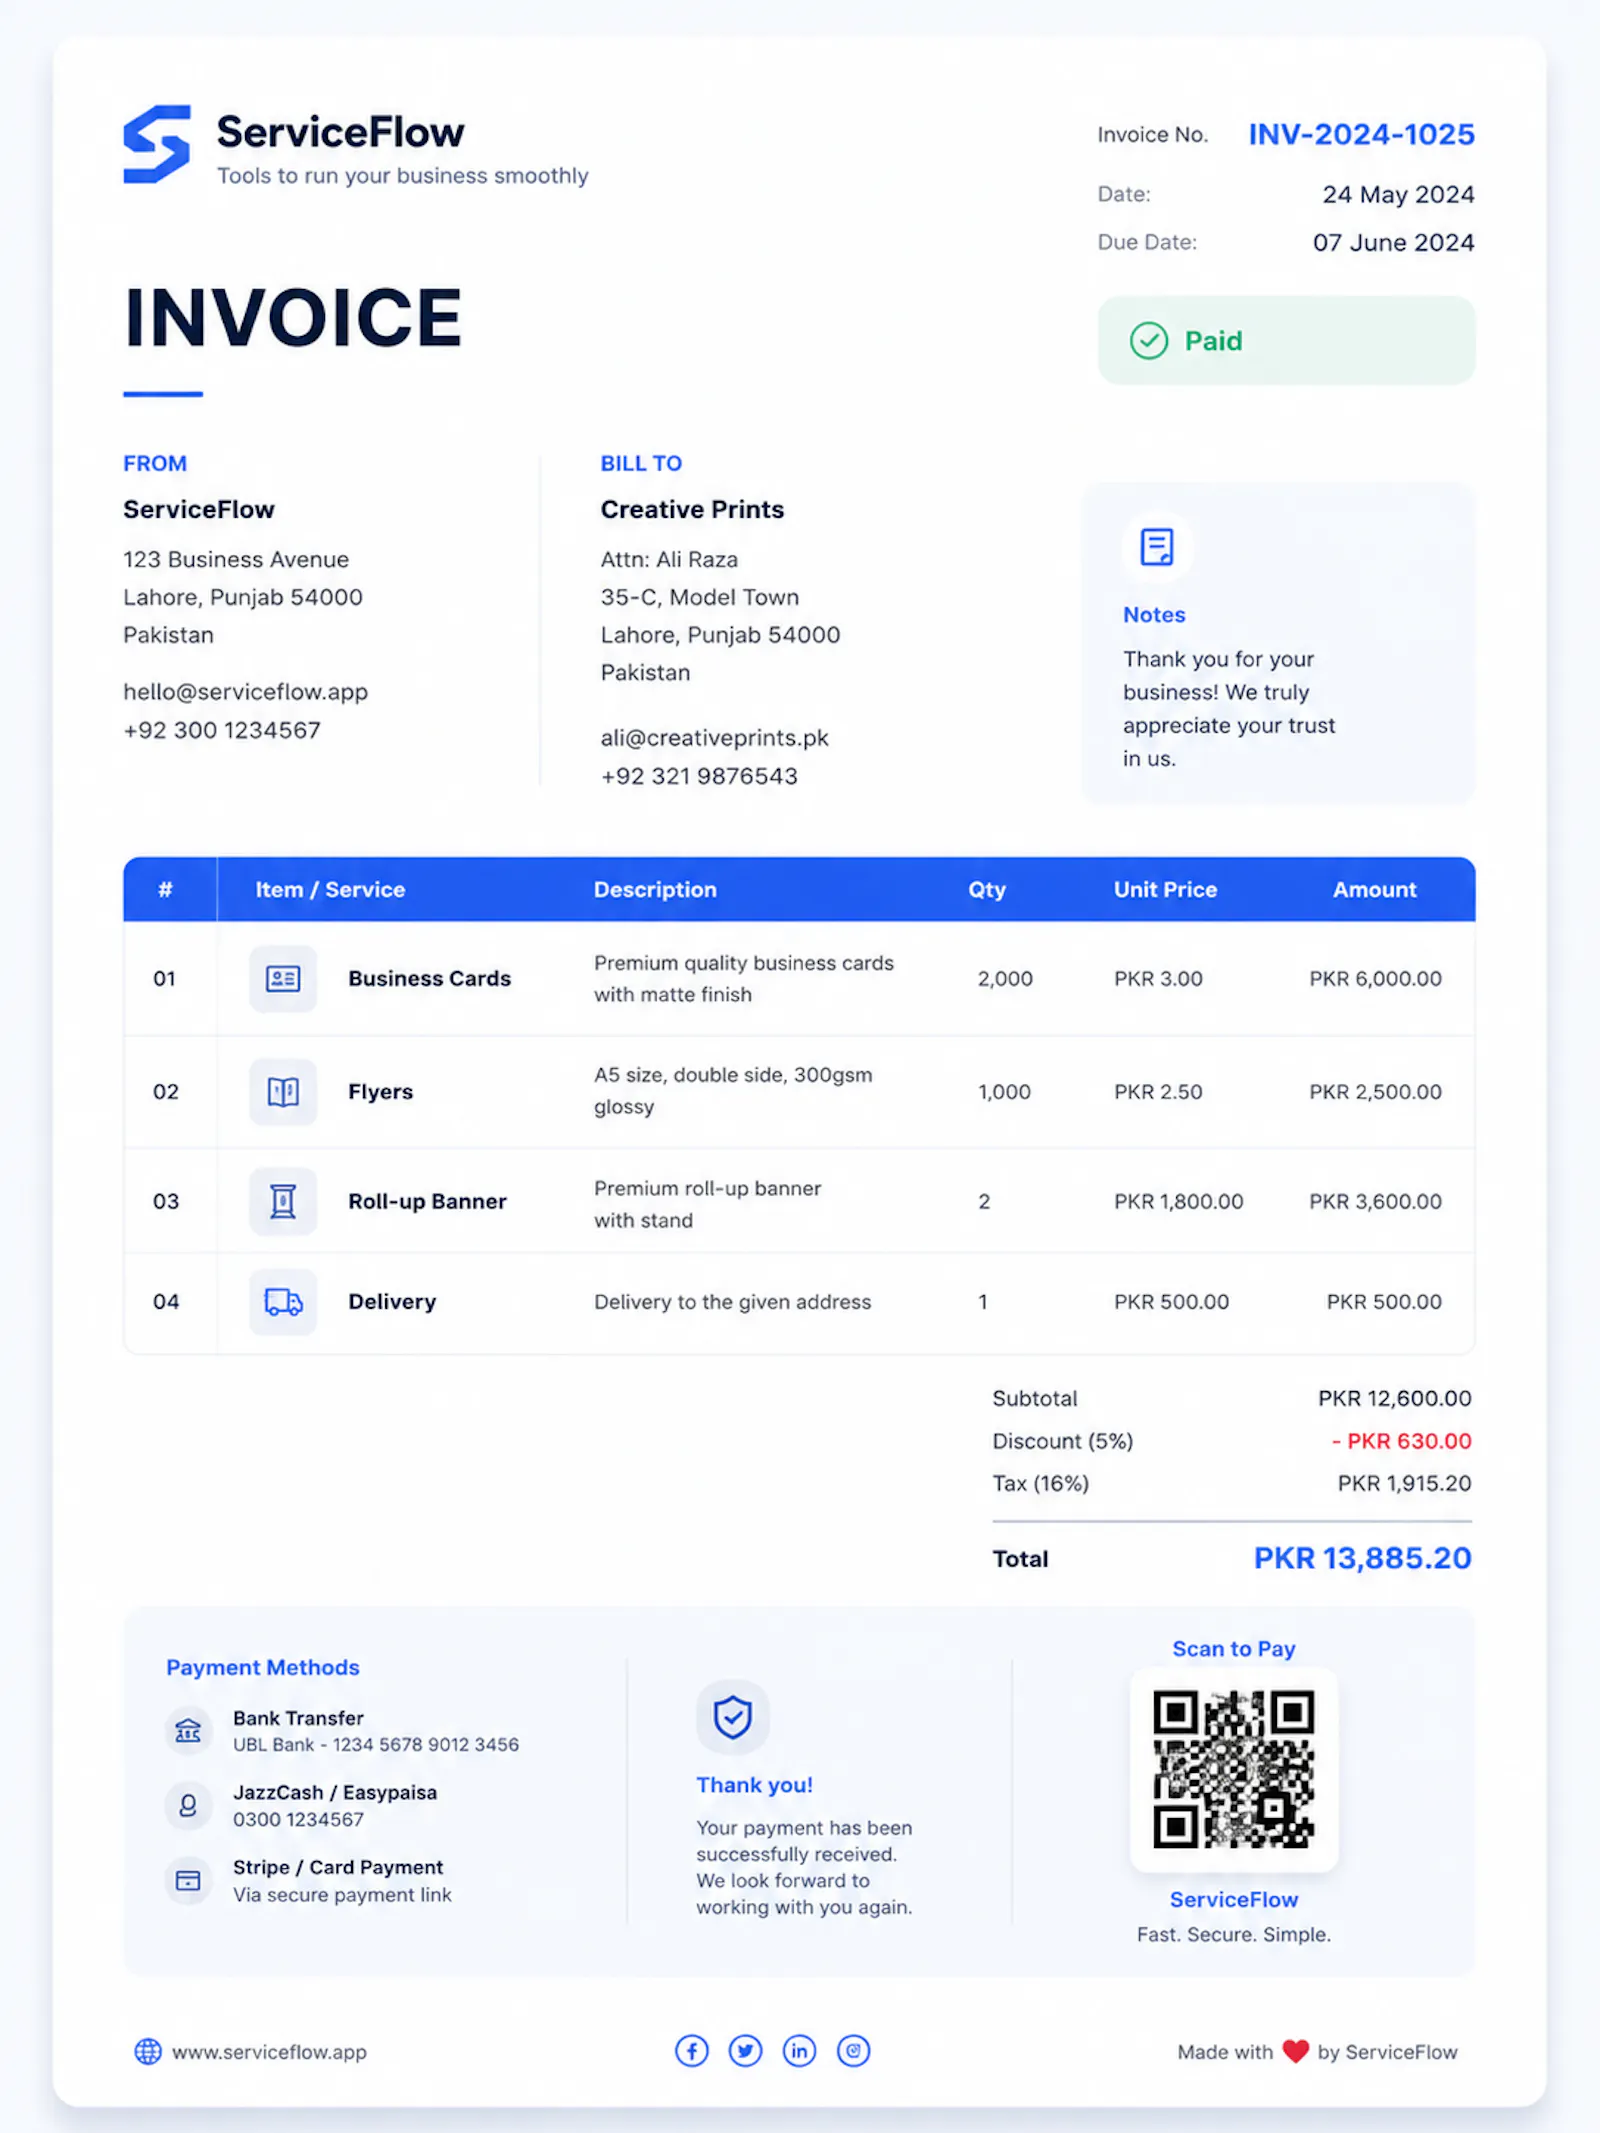Image resolution: width=1600 pixels, height=2133 pixels.
Task: Click the PKR 1,800.00 unit price
Action: point(1178,1201)
